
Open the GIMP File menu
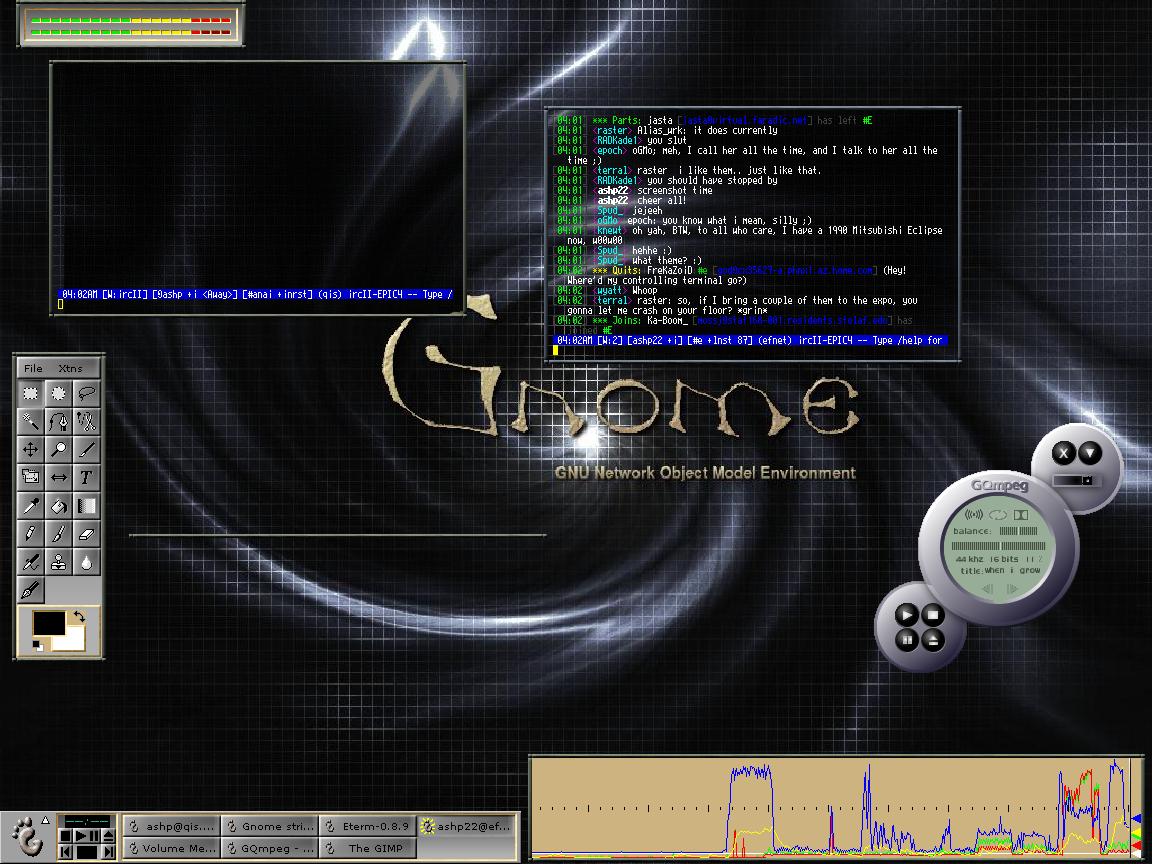(x=33, y=368)
